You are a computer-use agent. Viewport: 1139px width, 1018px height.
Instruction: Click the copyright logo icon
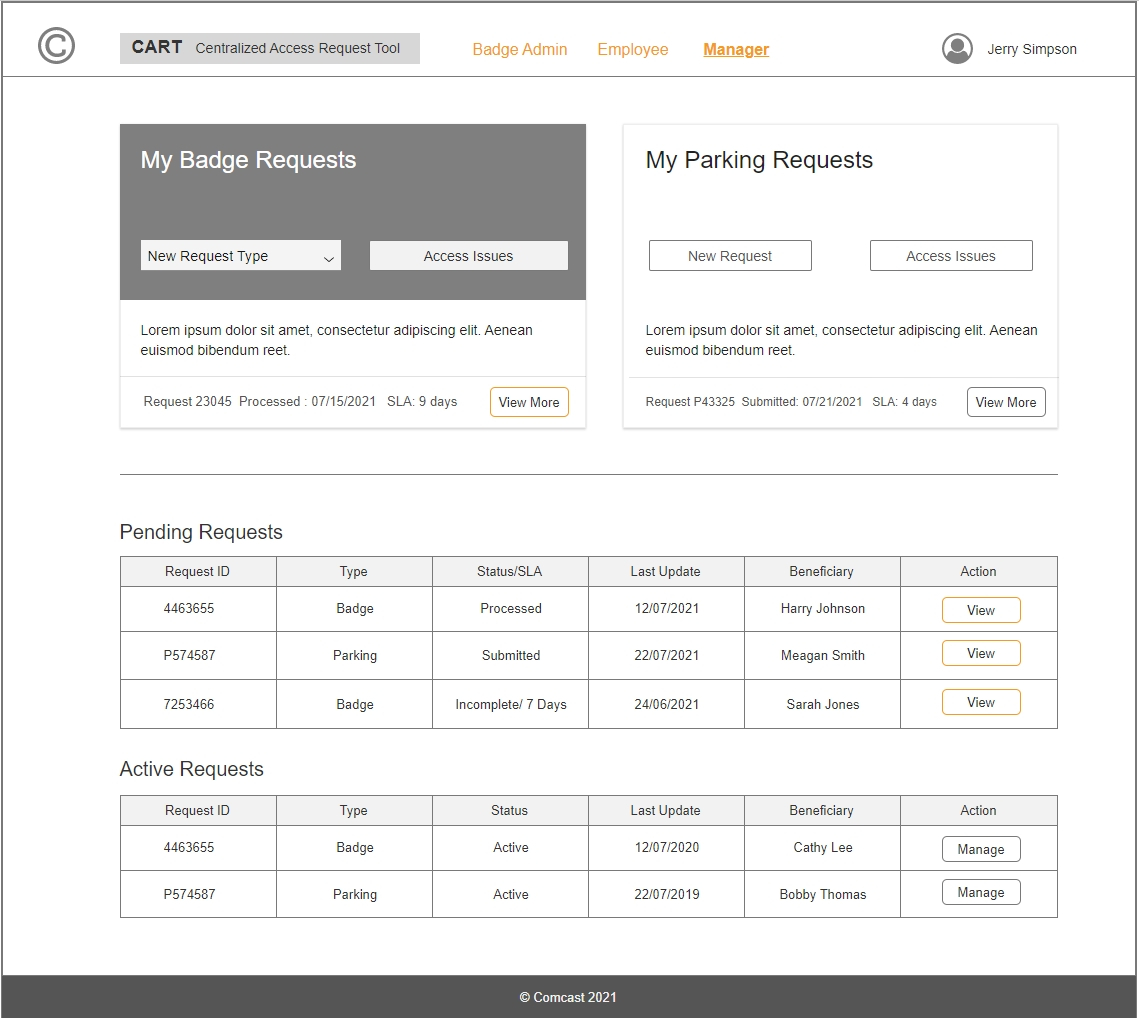56,46
